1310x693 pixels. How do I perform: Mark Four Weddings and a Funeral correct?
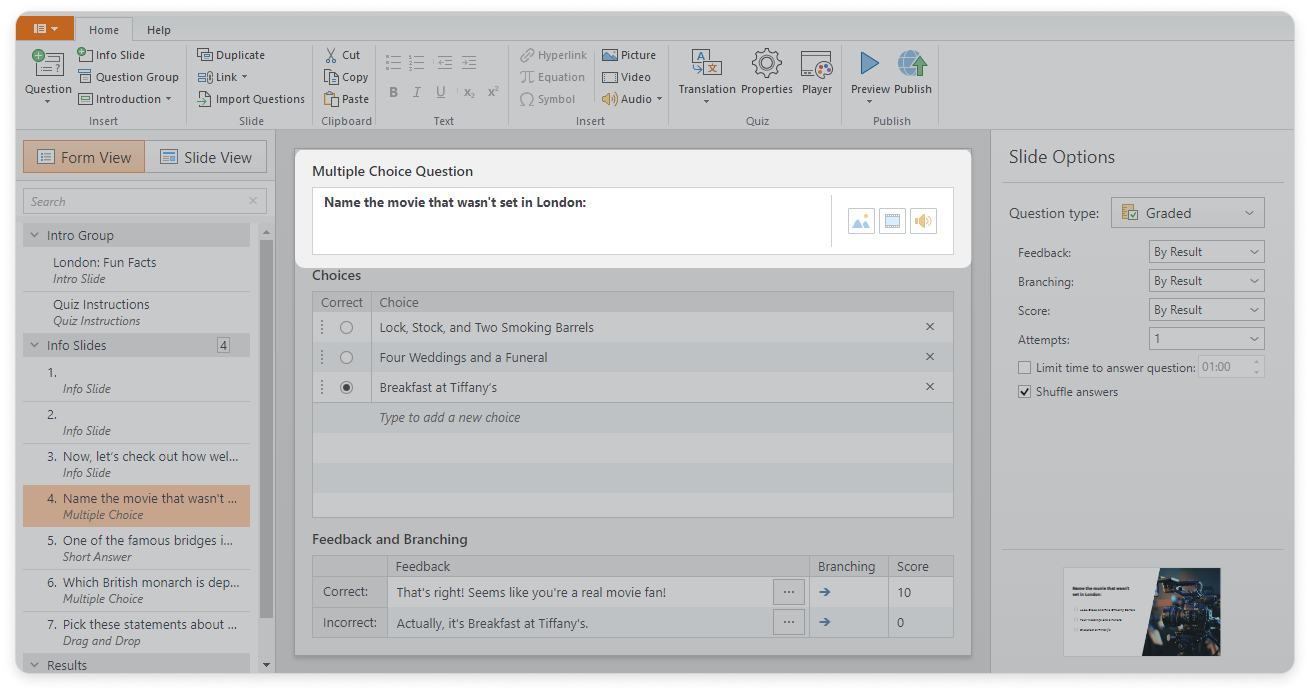point(346,358)
